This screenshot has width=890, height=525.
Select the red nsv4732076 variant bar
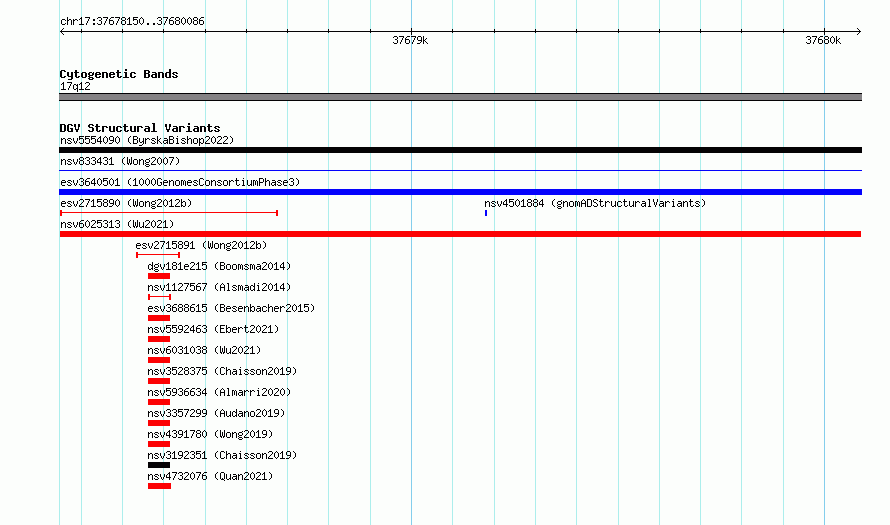point(159,486)
